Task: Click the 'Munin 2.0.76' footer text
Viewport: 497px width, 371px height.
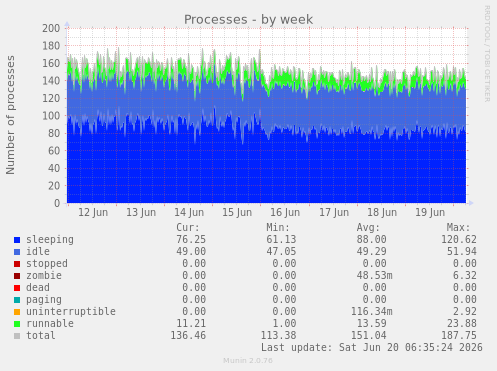Action: coord(248,361)
